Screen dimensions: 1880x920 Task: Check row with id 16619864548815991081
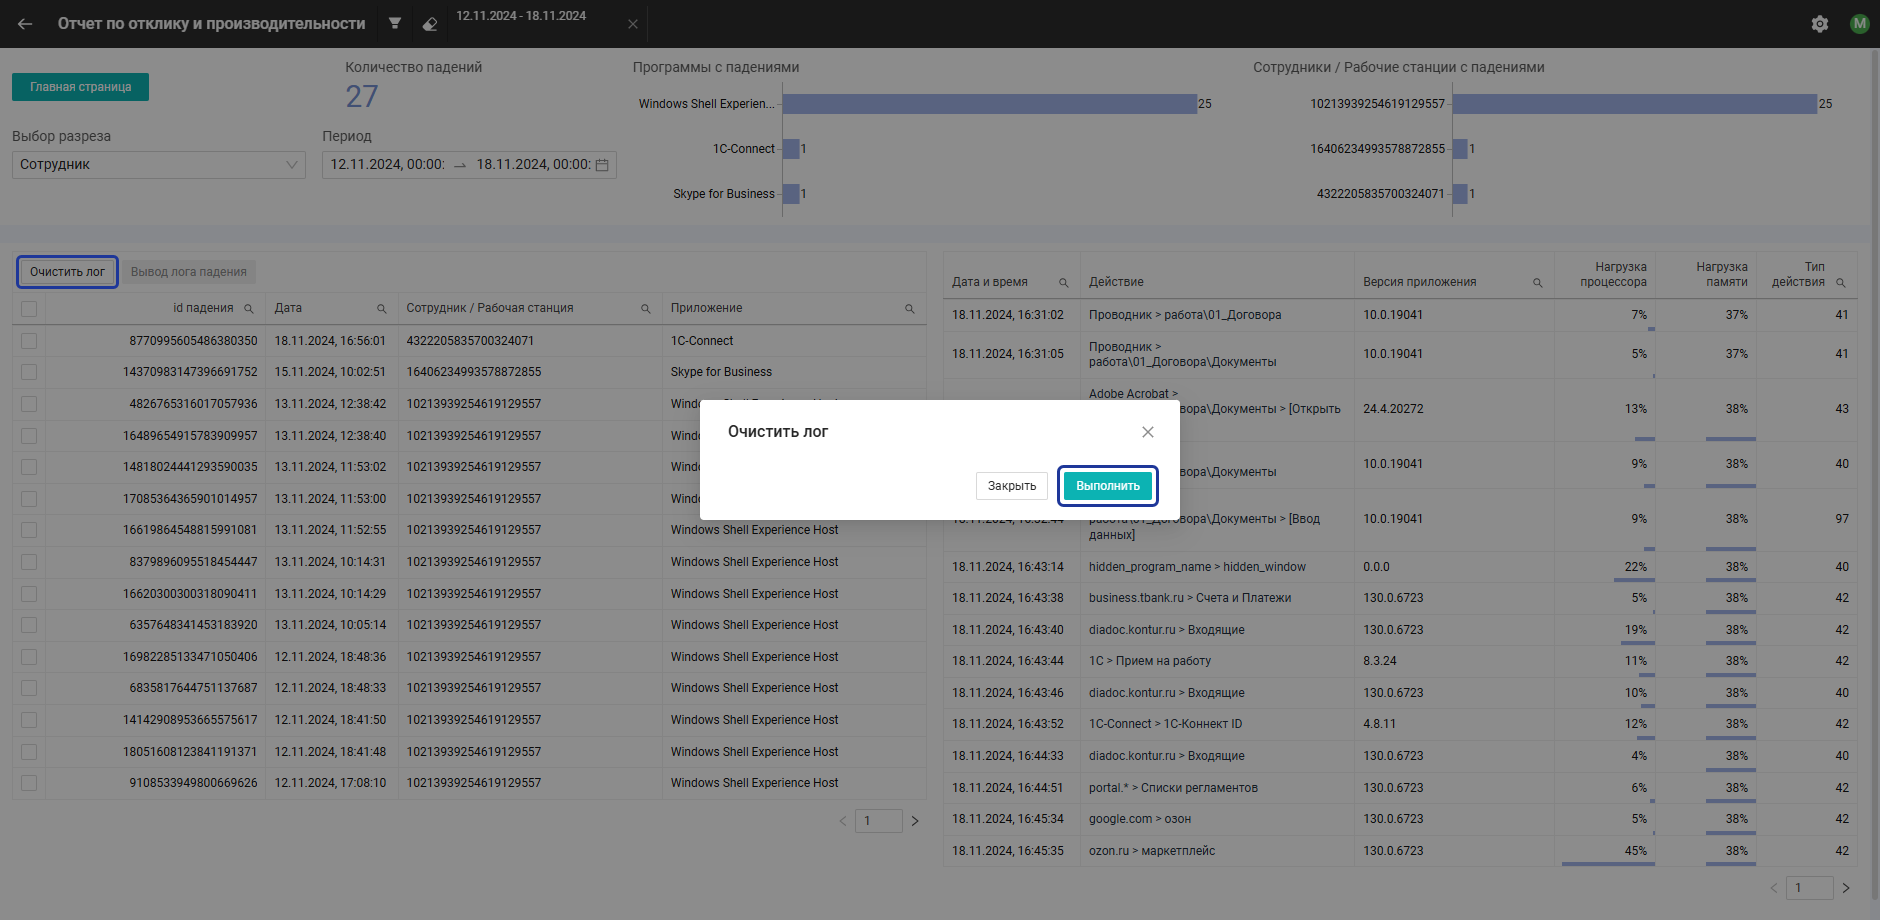point(29,530)
